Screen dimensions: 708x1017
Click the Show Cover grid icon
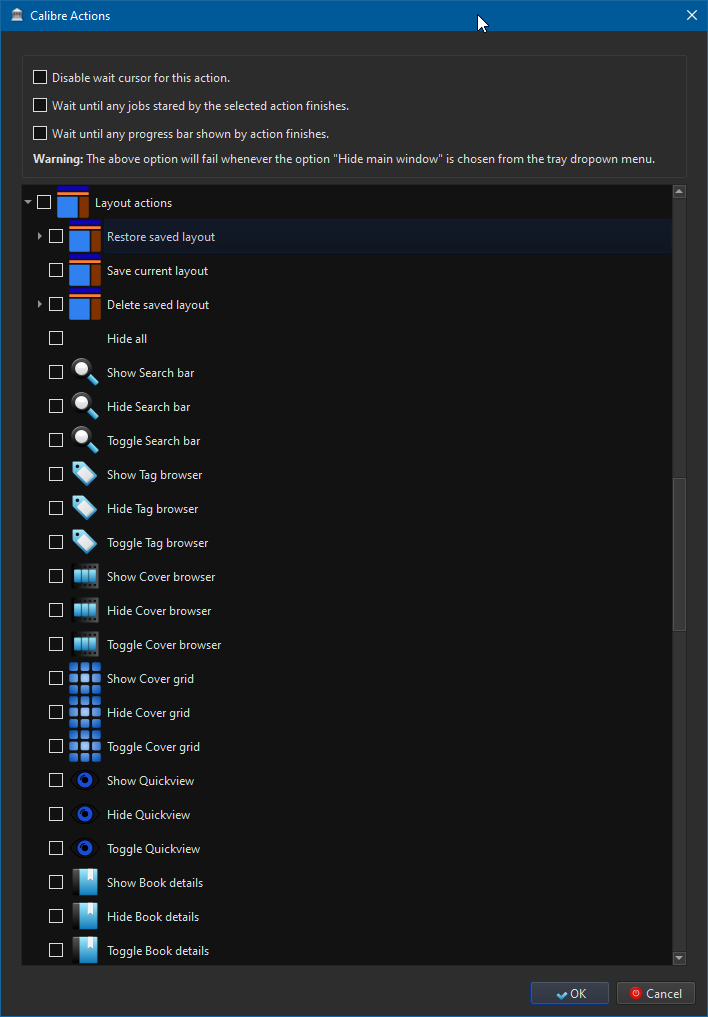(x=85, y=678)
